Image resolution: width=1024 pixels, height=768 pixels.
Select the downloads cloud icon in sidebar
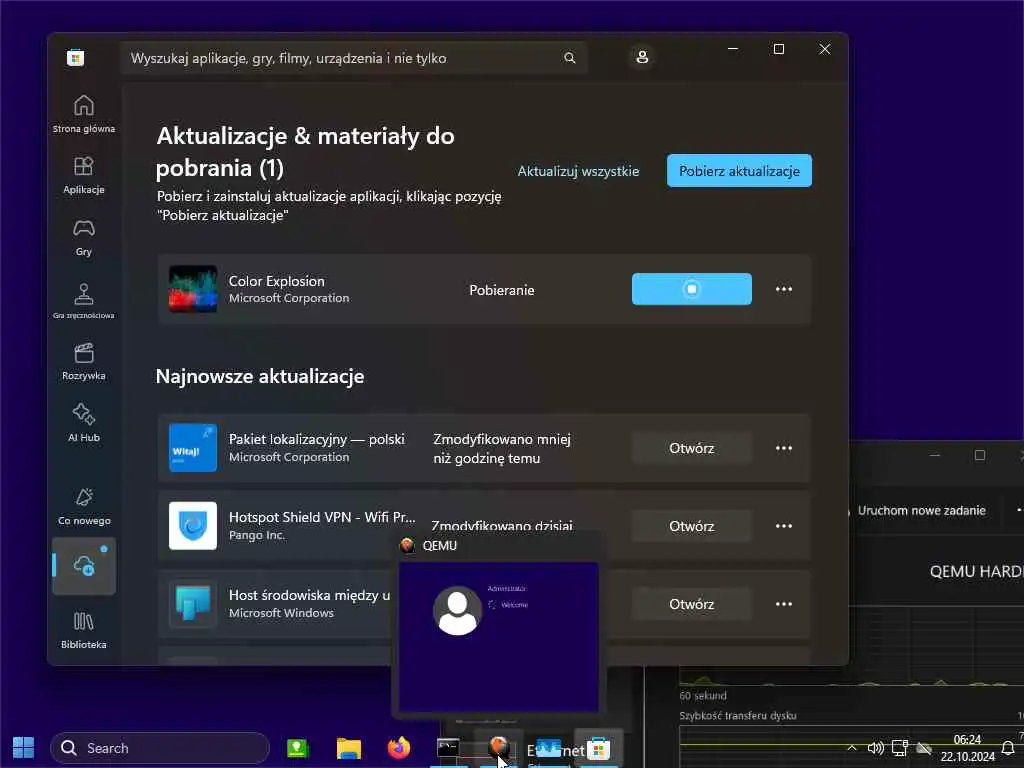[x=84, y=566]
